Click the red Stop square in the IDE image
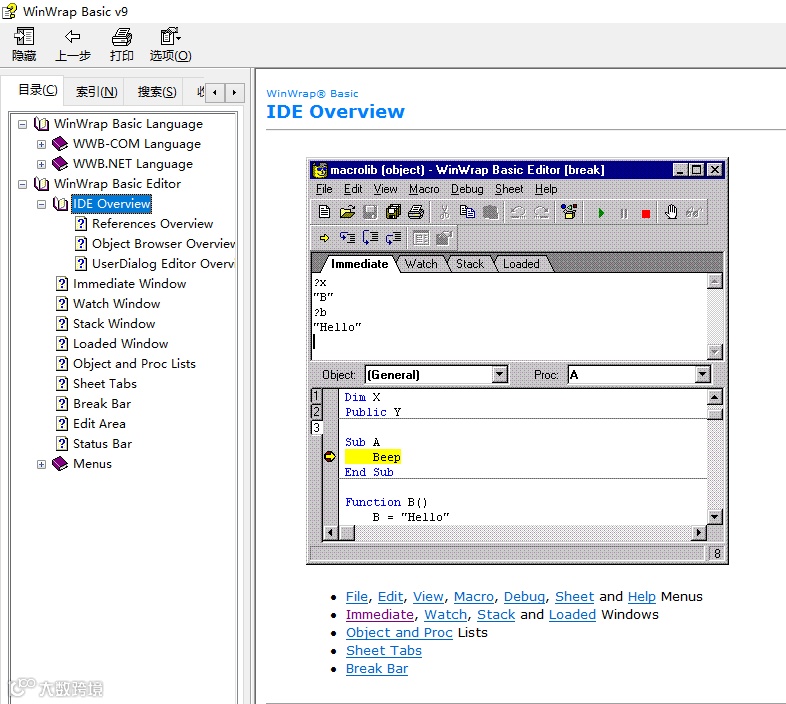The height and width of the screenshot is (704, 786). click(x=646, y=214)
